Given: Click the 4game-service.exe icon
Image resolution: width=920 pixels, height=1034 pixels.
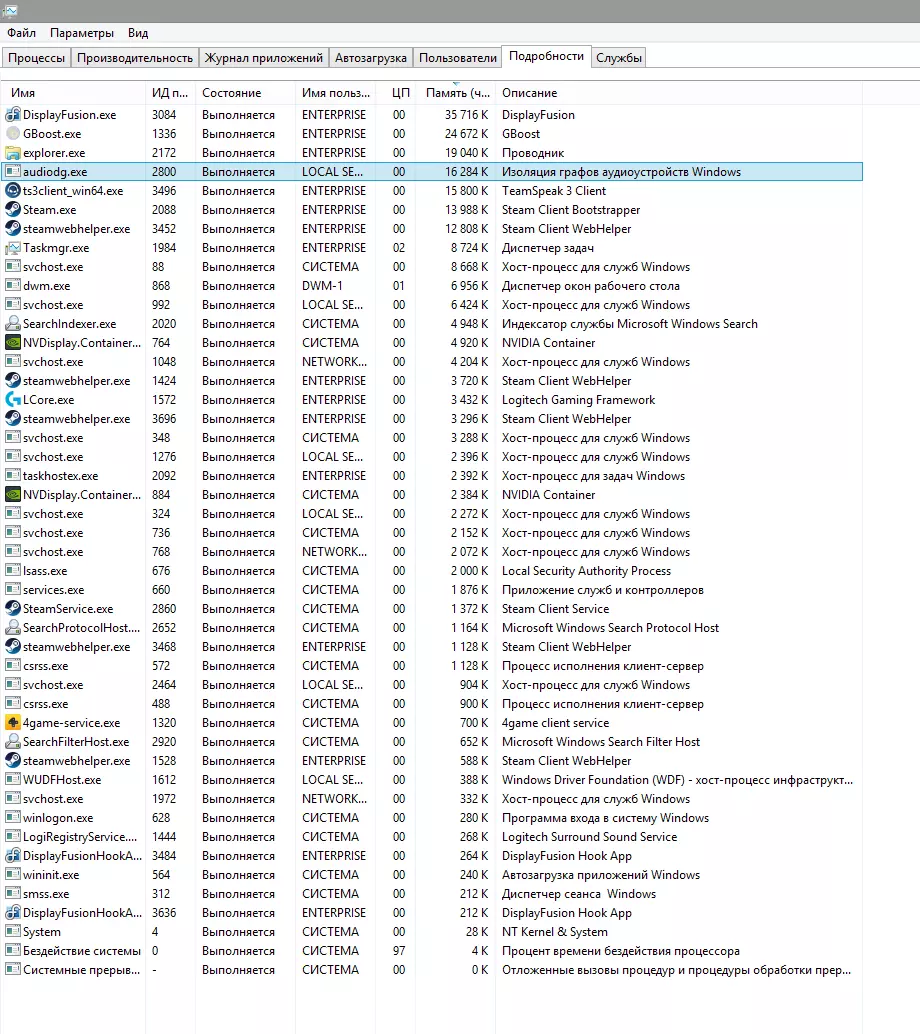Looking at the screenshot, I should (x=13, y=723).
